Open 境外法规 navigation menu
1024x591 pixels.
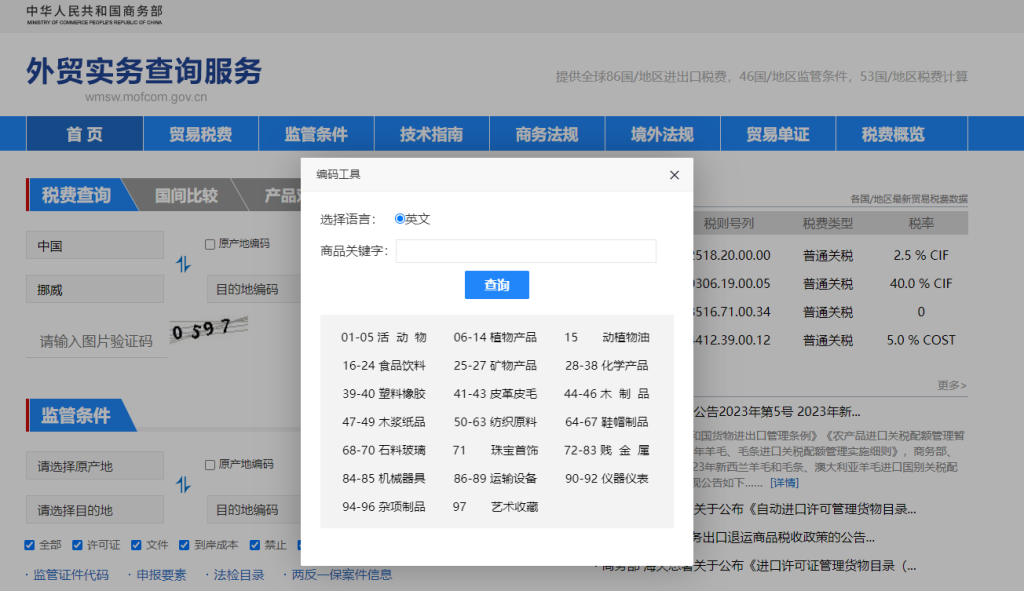pos(662,134)
